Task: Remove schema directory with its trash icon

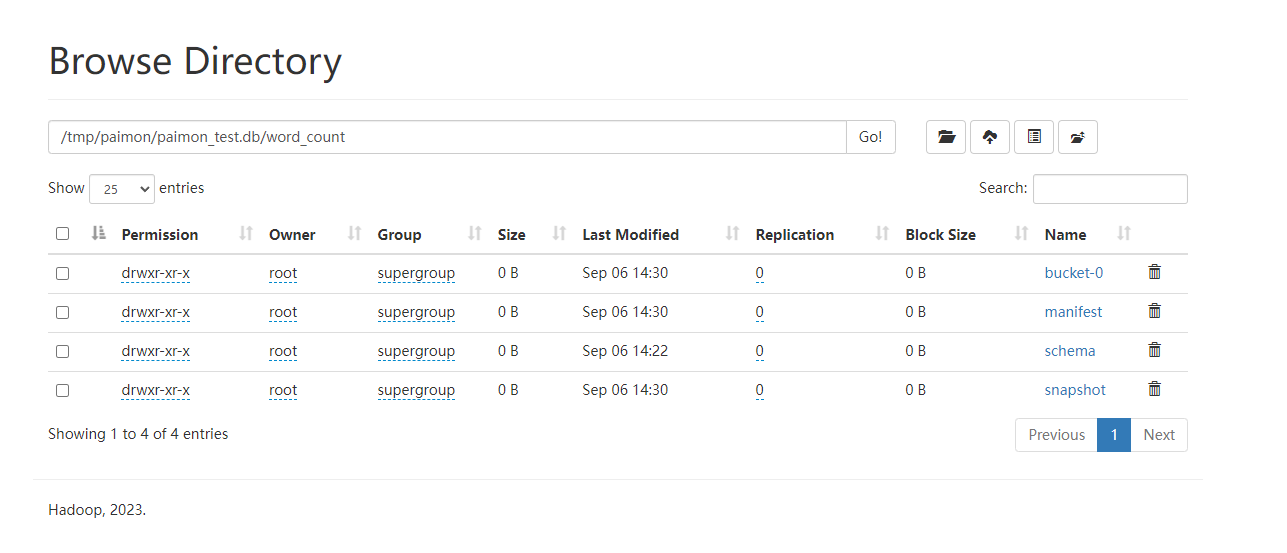Action: point(1154,350)
